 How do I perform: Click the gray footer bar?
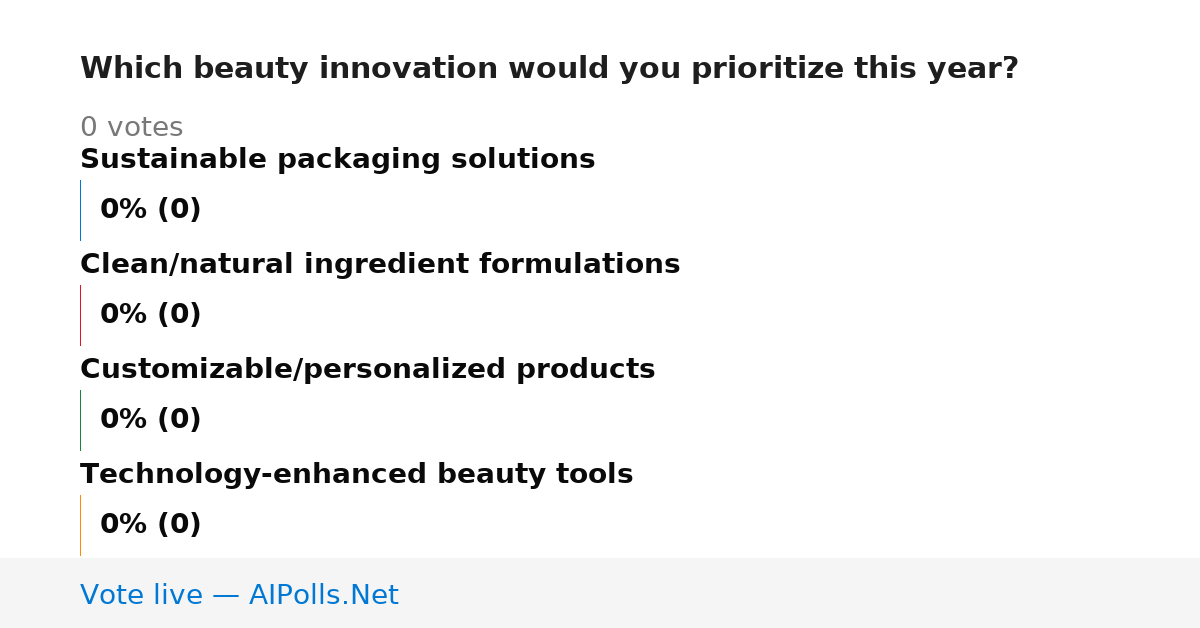pos(600,593)
